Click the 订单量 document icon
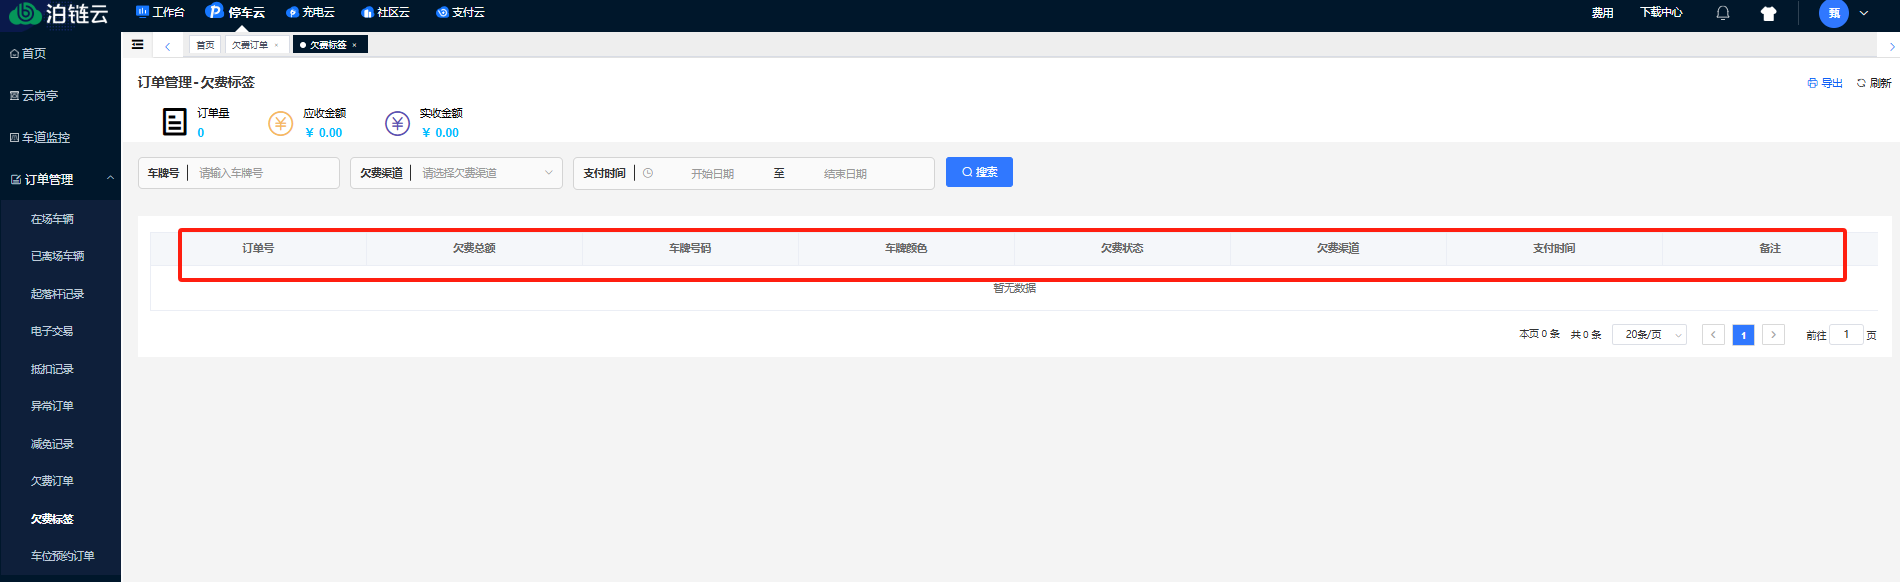 coord(174,122)
